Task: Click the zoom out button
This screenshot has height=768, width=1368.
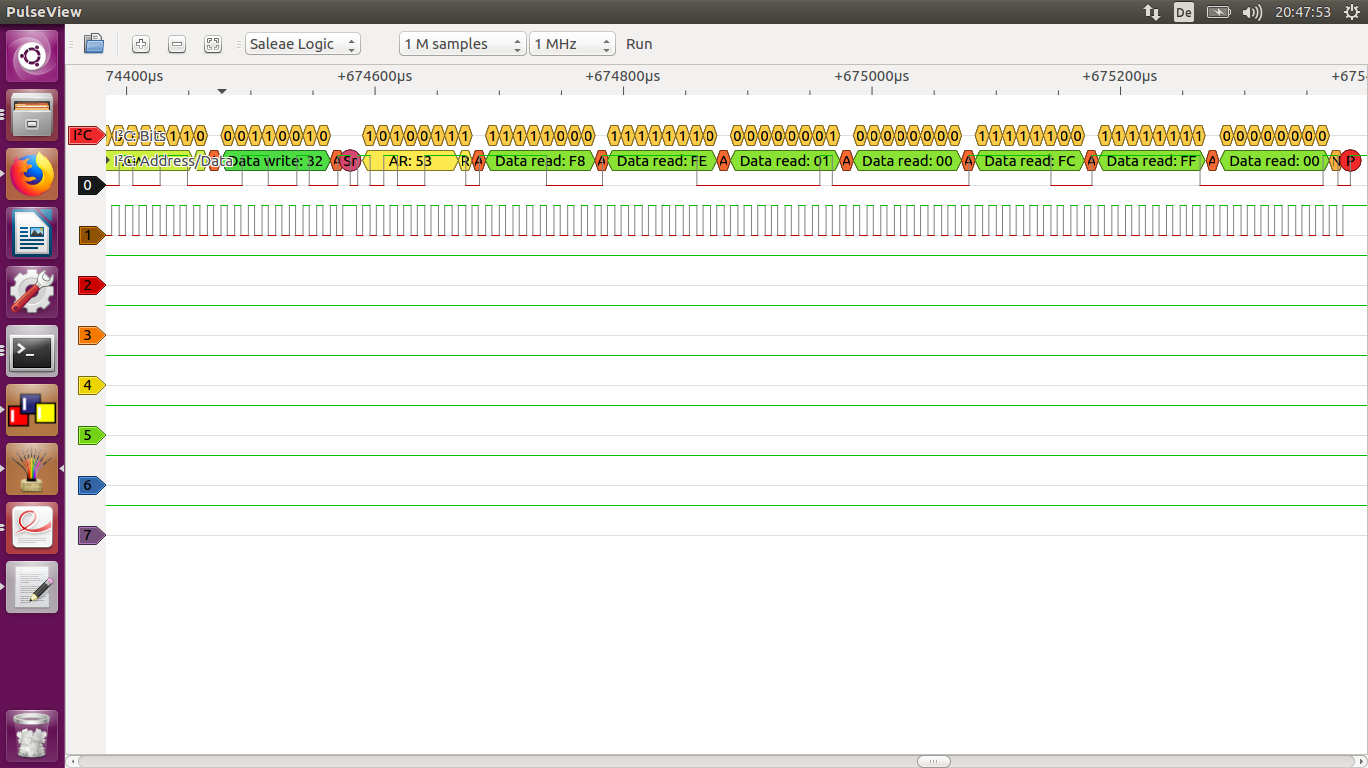Action: (x=177, y=44)
